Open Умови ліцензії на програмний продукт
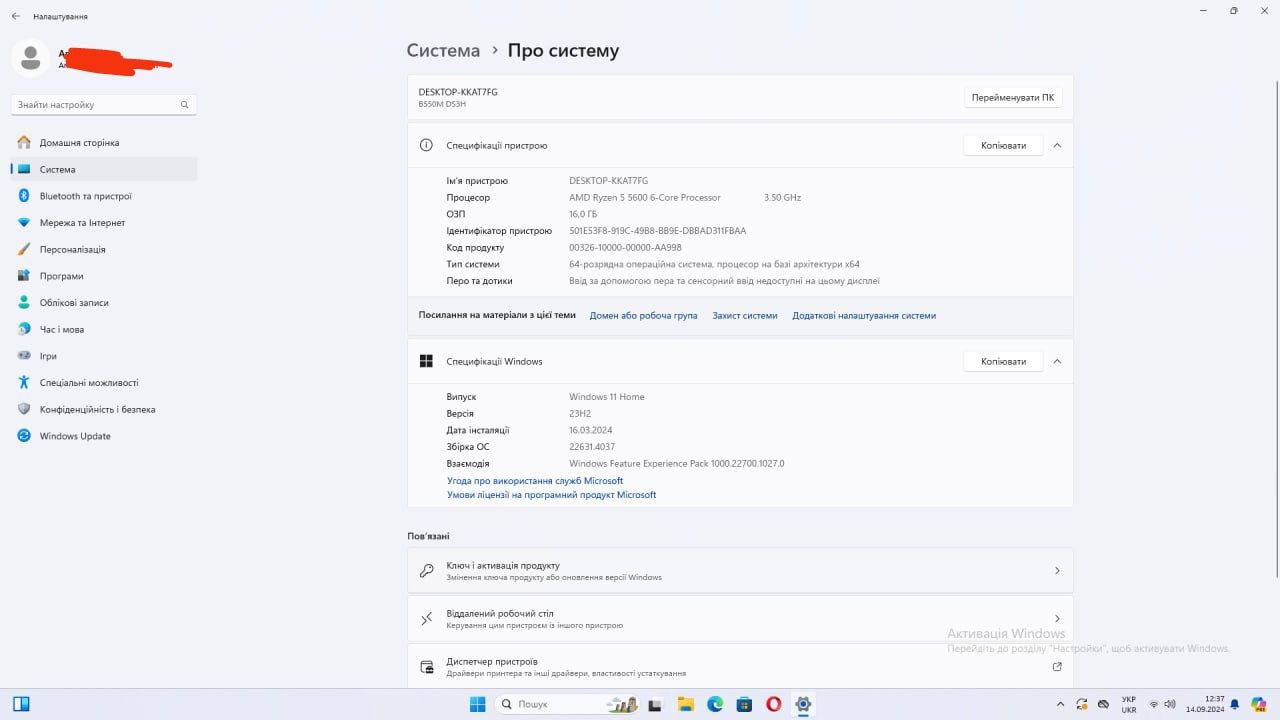Viewport: 1280px width, 720px height. [x=551, y=495]
